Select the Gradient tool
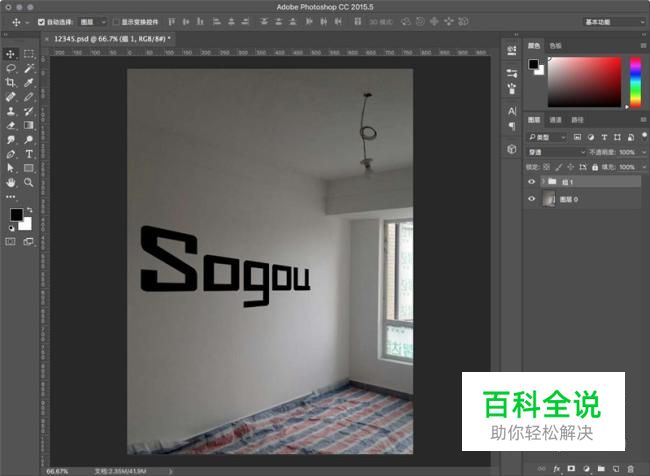This screenshot has height=476, width=650. [x=29, y=125]
